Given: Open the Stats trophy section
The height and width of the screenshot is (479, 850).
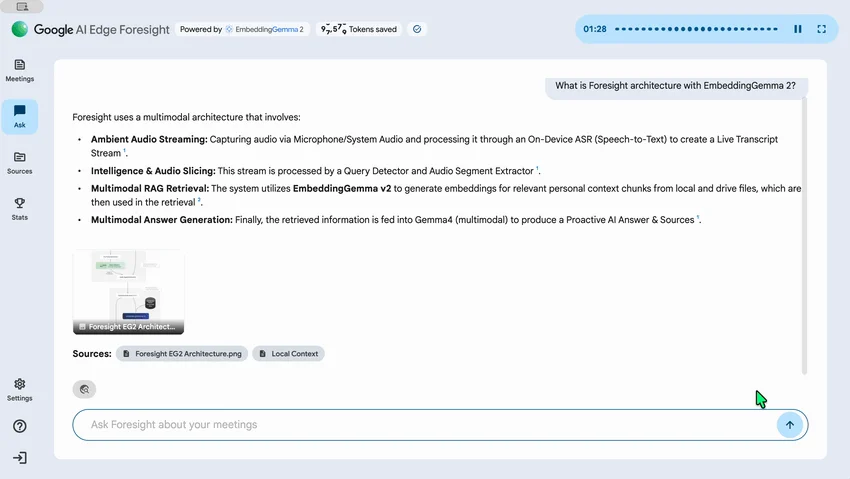Looking at the screenshot, I should coord(20,209).
